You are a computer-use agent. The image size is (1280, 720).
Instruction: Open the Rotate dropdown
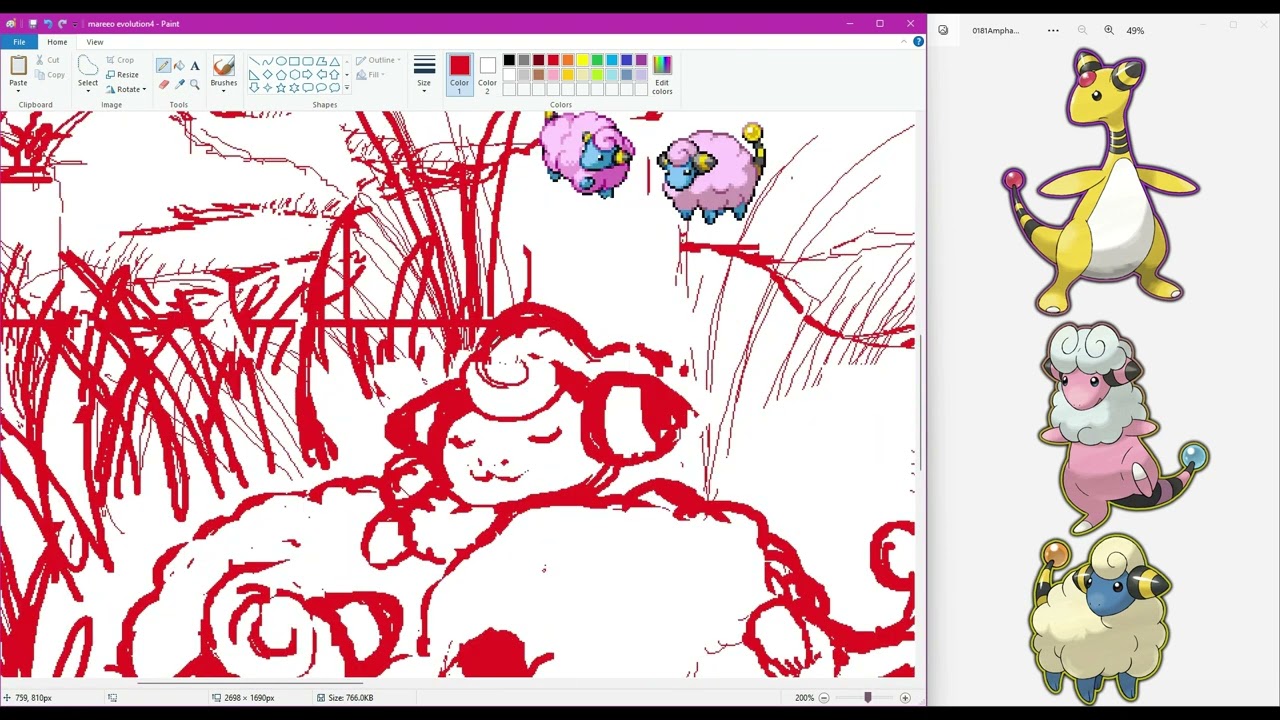[126, 89]
